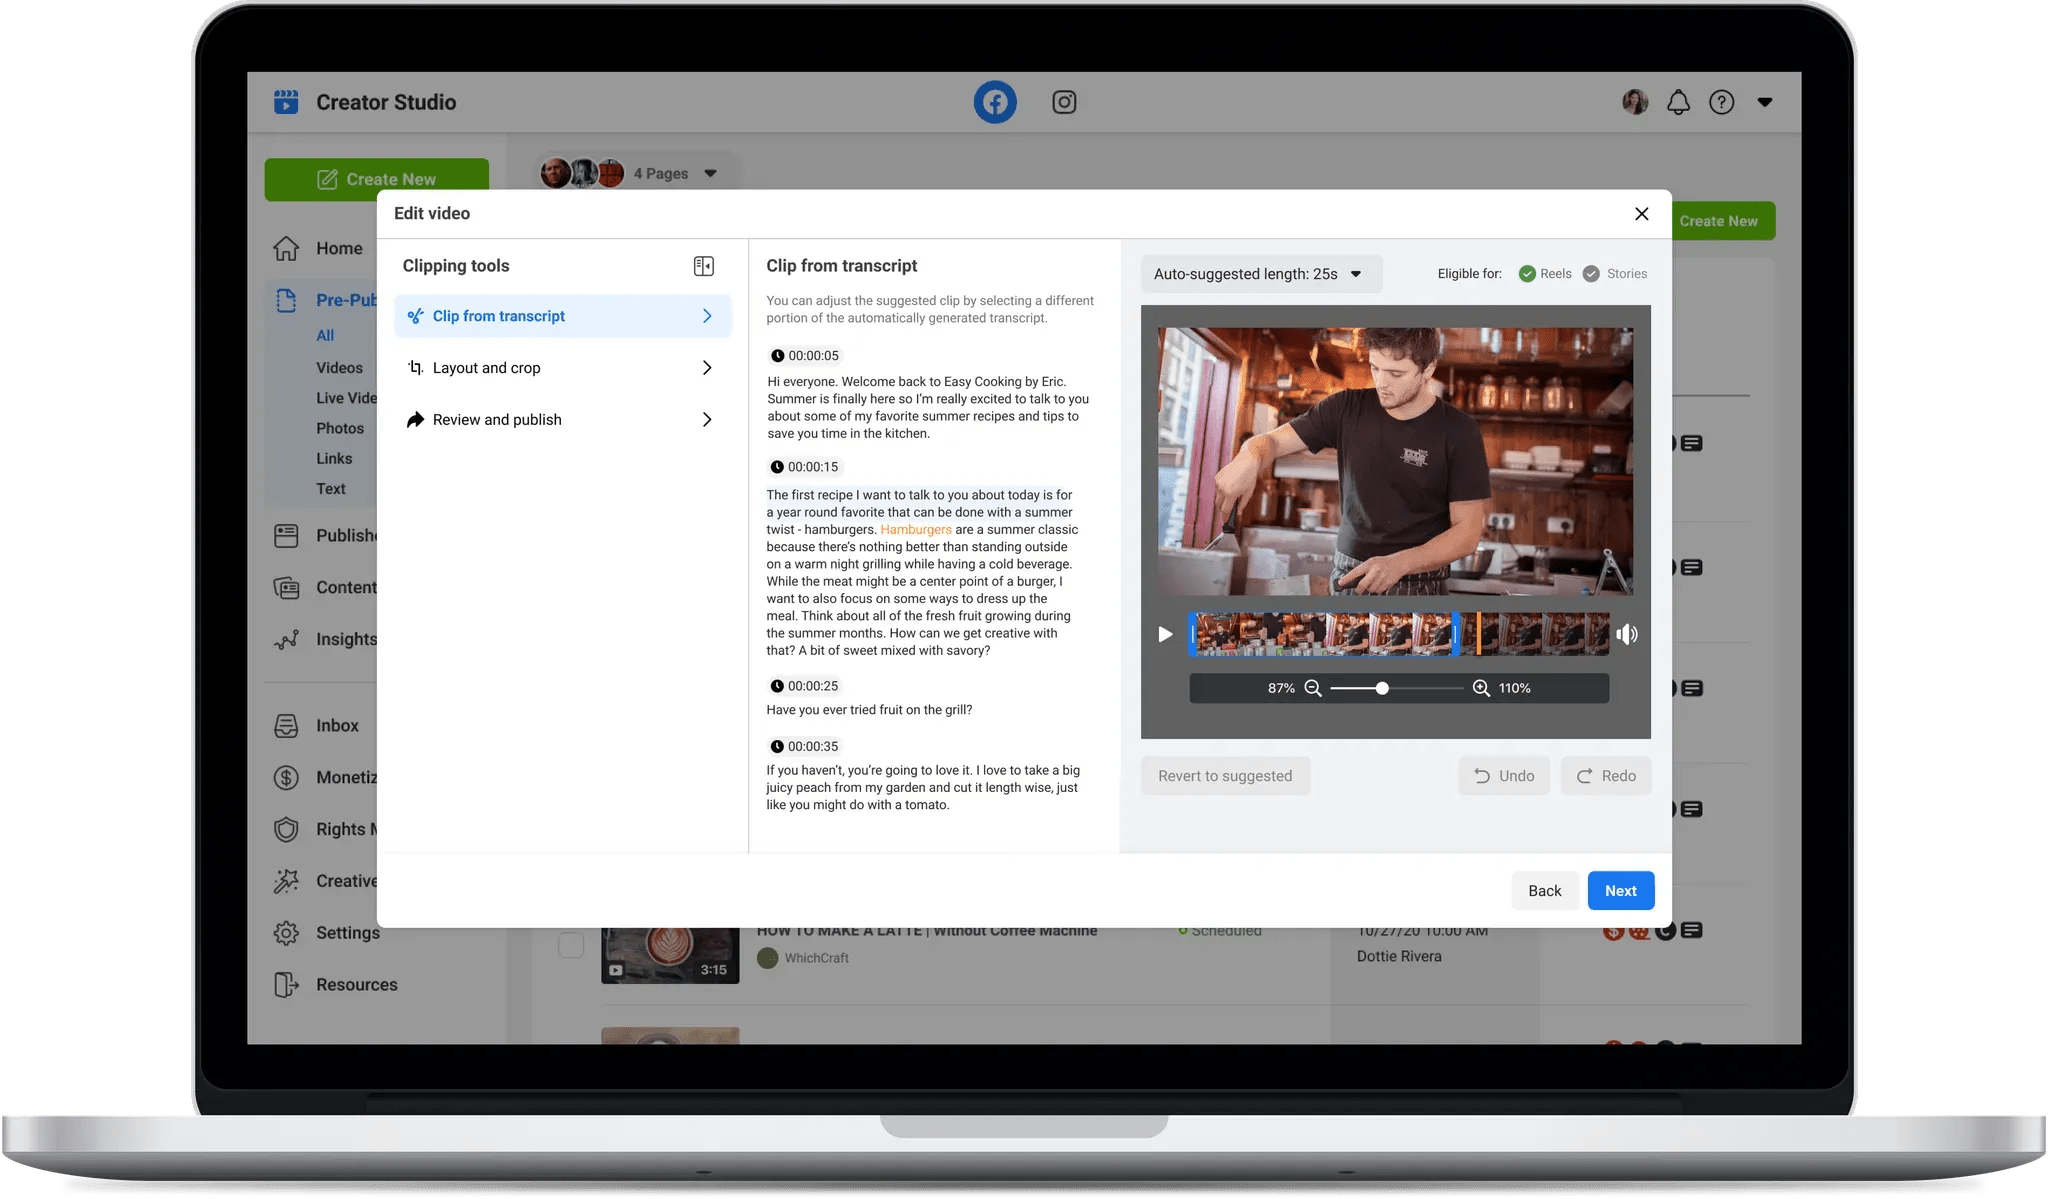Expand the 4 Pages dropdown
The image size is (2048, 1199).
(710, 173)
